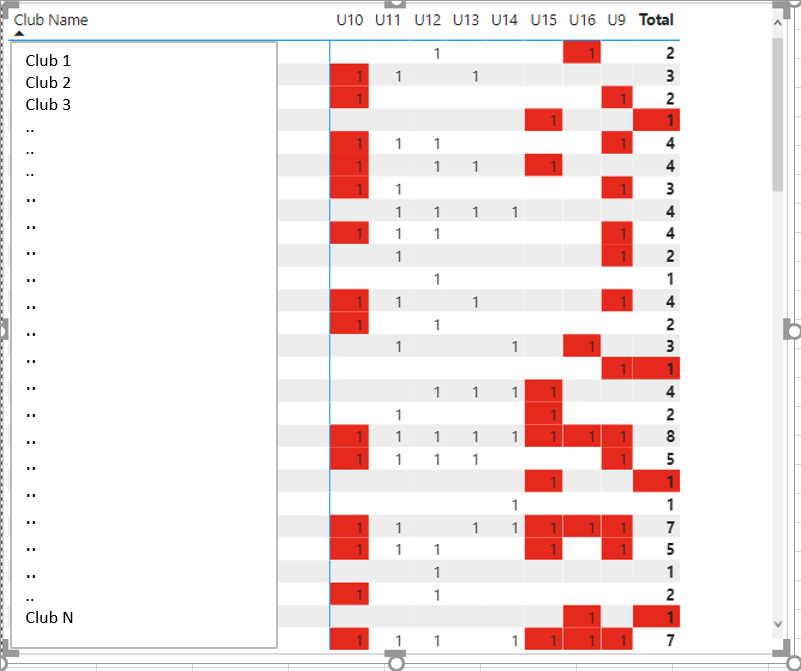Click the top right corner handle

click(782, 7)
